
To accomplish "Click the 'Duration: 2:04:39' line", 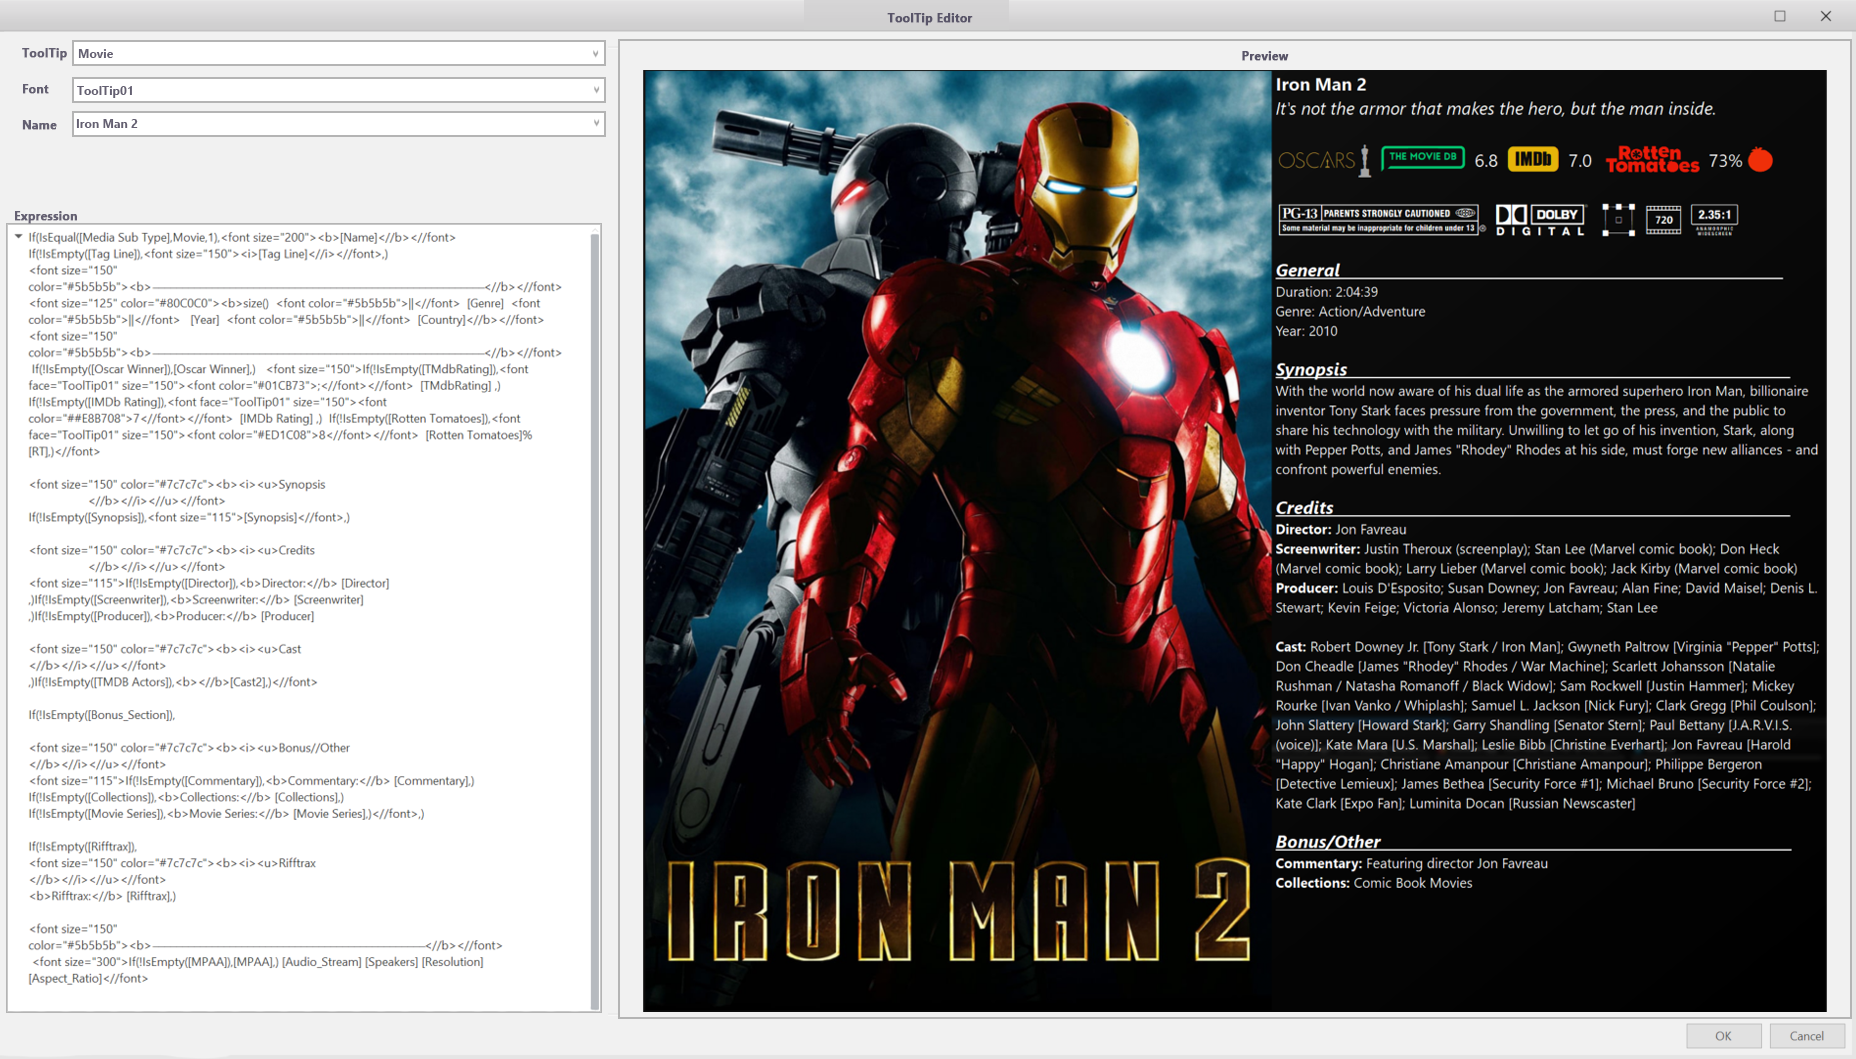I will click(1326, 292).
